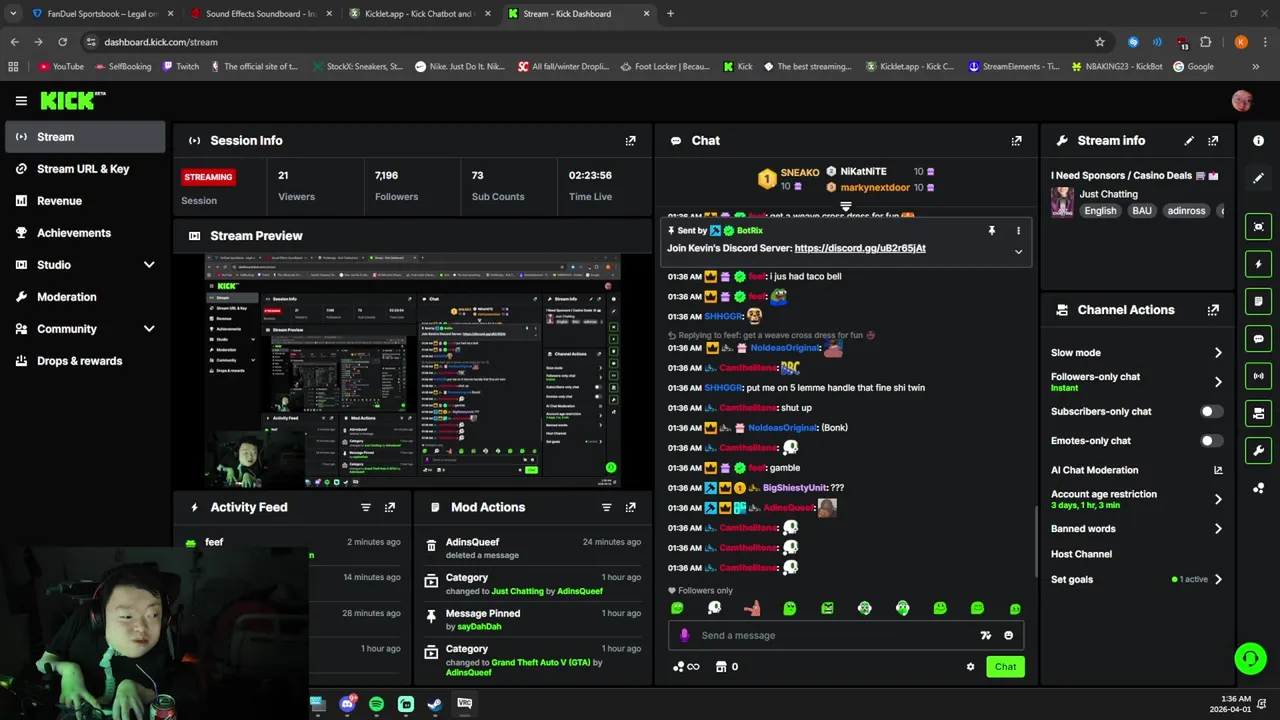
Task: Click the Just Chatting category link in Mod Actions
Action: 518,591
